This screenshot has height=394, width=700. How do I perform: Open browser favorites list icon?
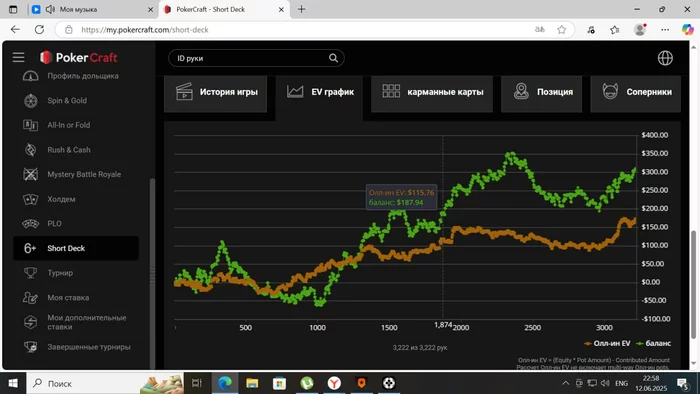pyautogui.click(x=615, y=30)
